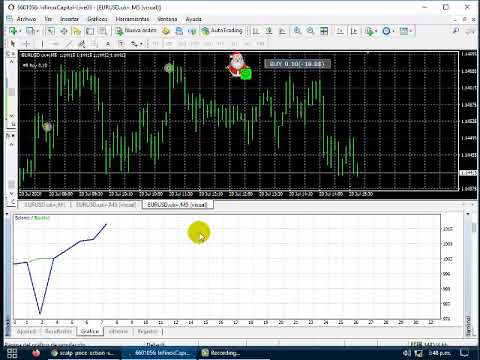Screen dimensions: 480x360
Task: Open the indicators list icon
Action: (x=369, y=31)
